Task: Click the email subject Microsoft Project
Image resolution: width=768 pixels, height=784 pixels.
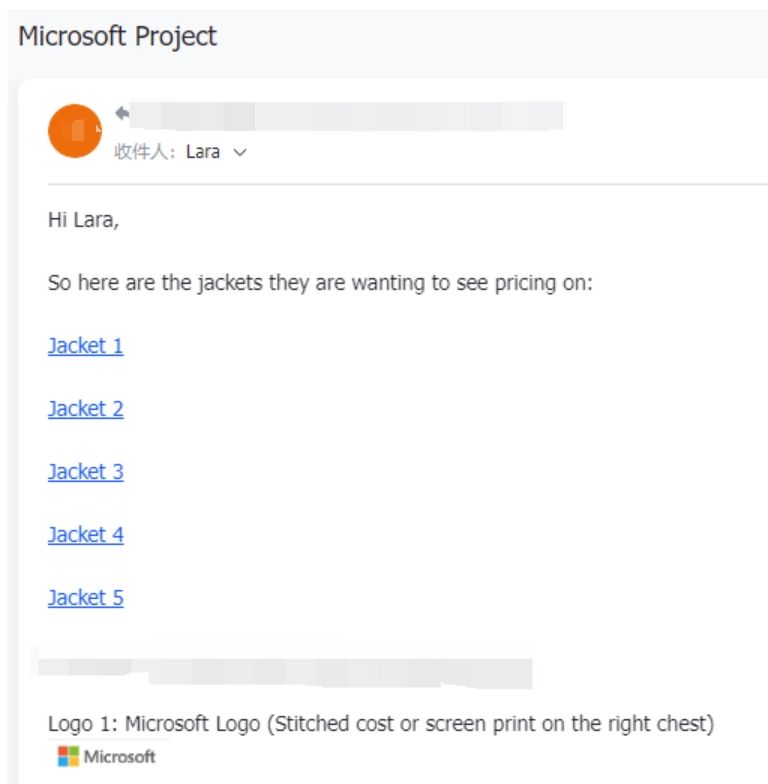Action: click(117, 37)
